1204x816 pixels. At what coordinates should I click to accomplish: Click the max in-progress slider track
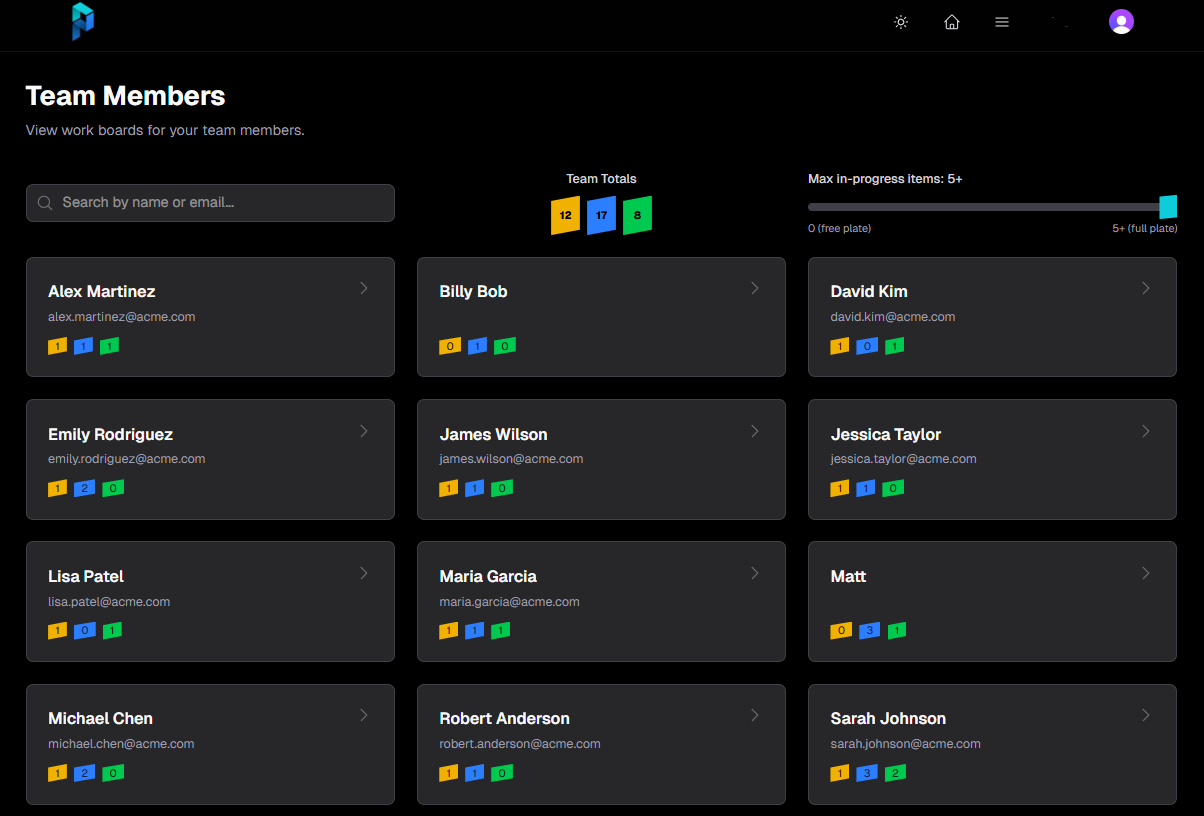click(992, 207)
